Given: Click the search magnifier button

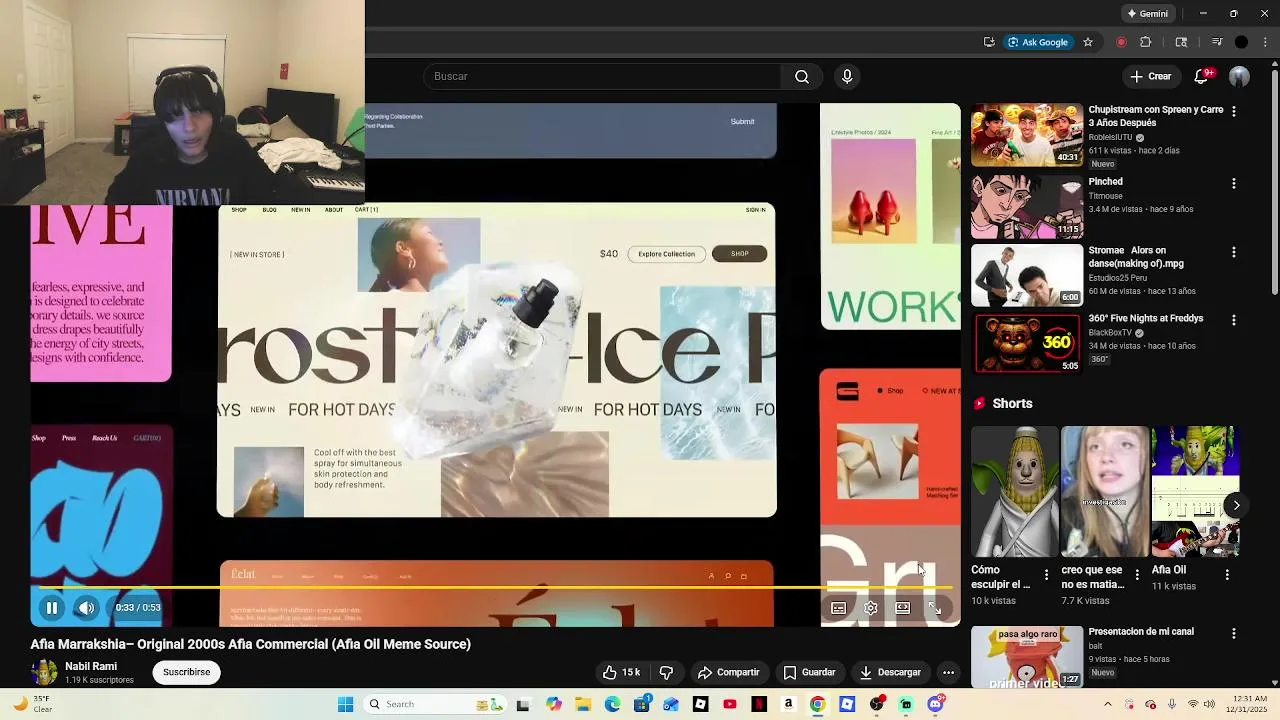Looking at the screenshot, I should (x=802, y=76).
